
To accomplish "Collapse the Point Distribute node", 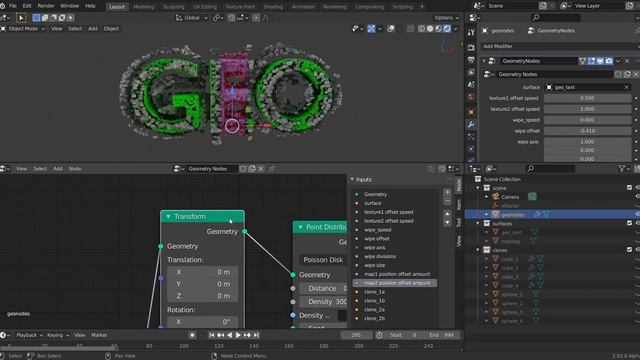I will point(300,227).
